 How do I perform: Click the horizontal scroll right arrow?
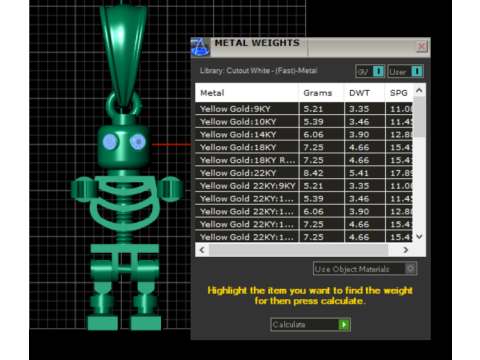(x=406, y=250)
